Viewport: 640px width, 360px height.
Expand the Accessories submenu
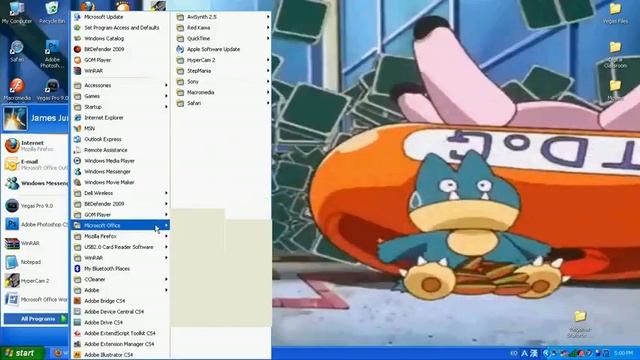pos(120,85)
